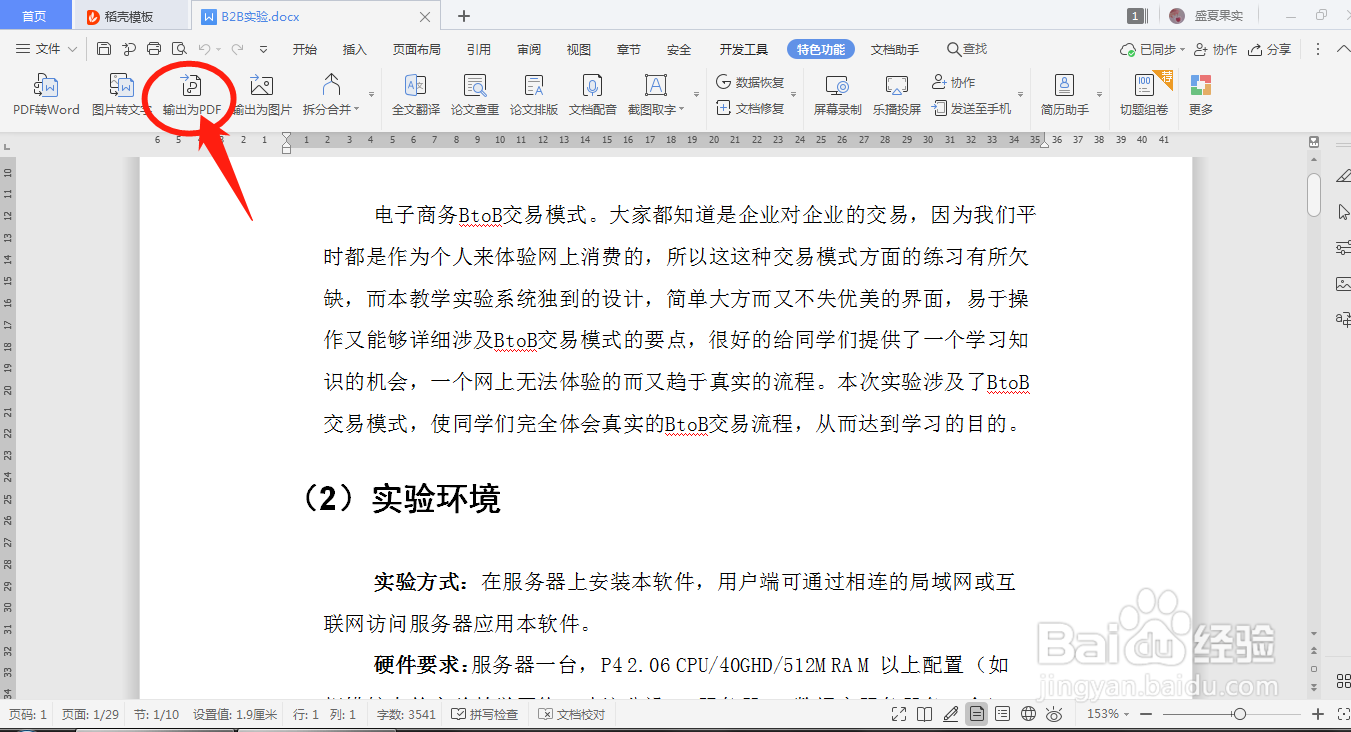
Task: Open the 截图取字 dropdown arrow
Action: point(681,108)
